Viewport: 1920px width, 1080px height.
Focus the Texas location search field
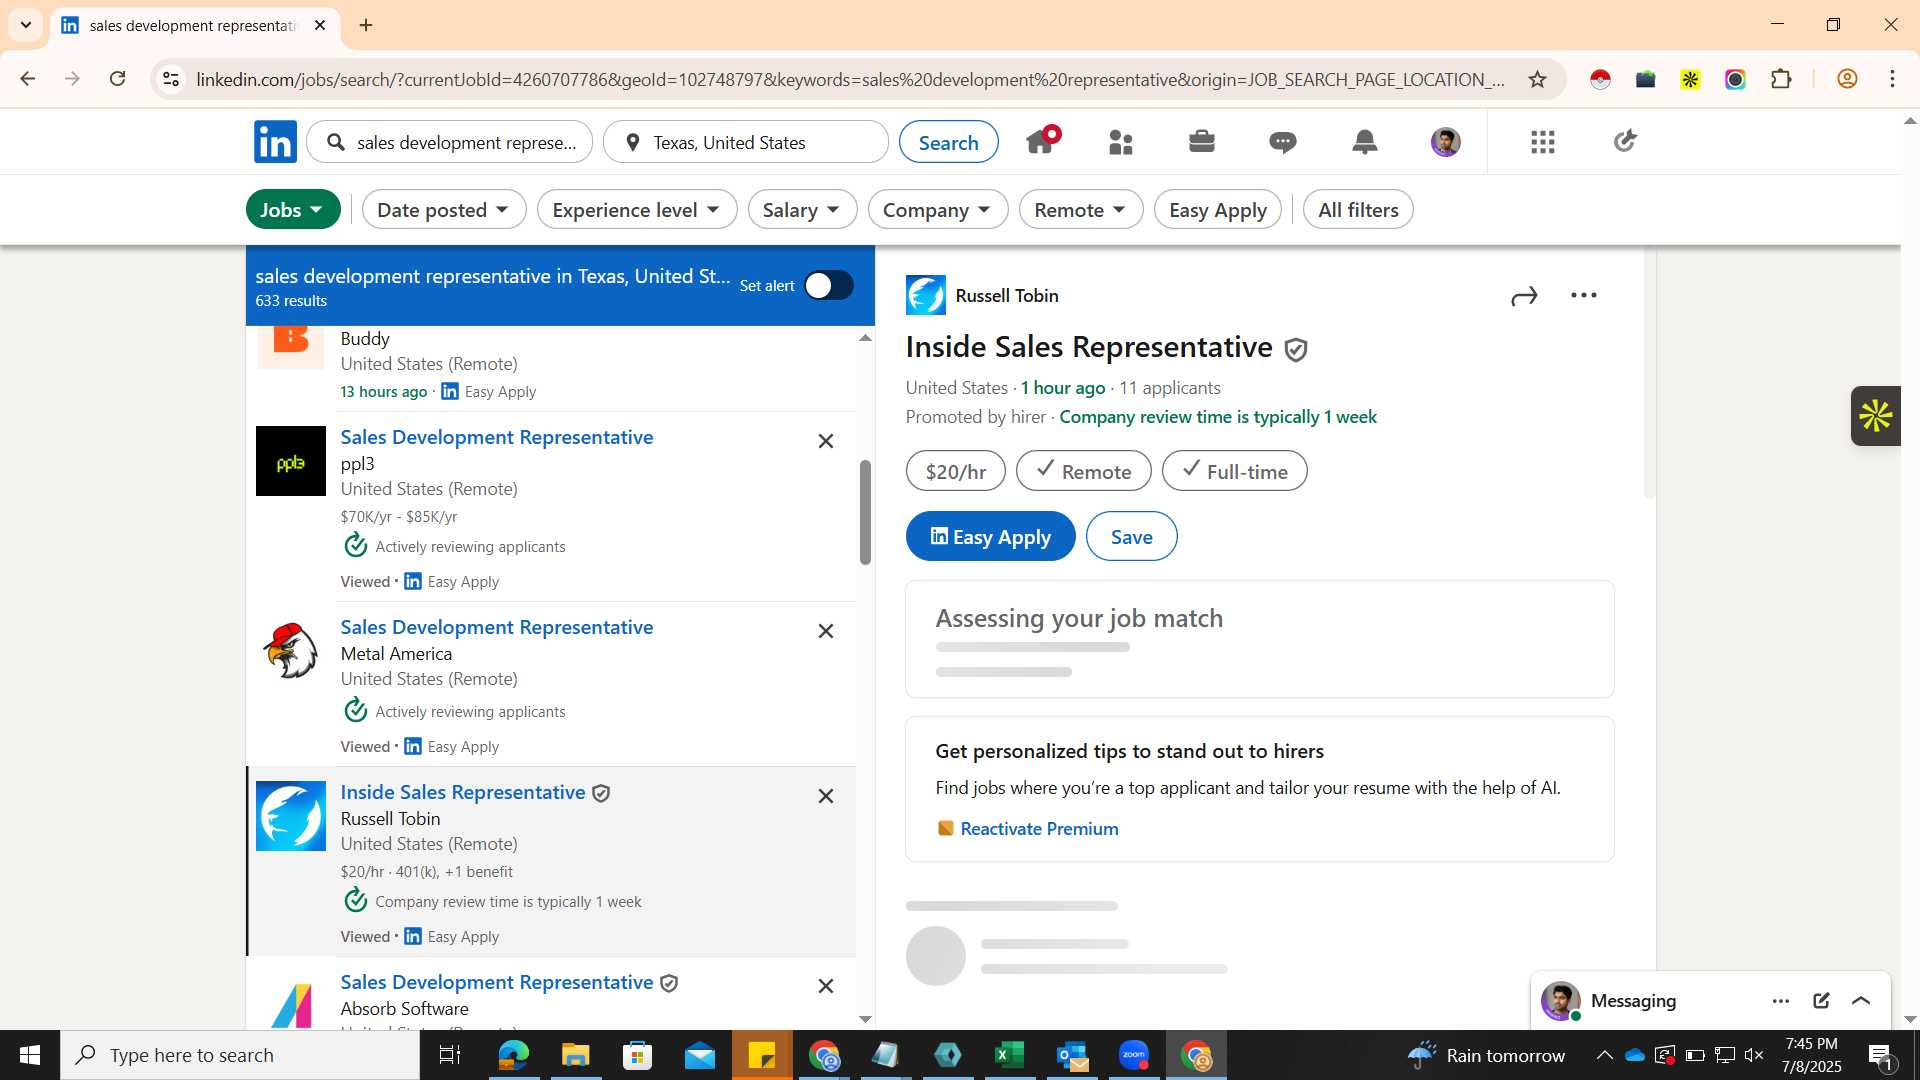point(745,142)
